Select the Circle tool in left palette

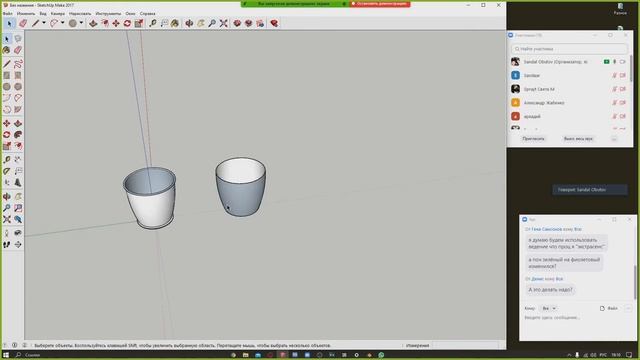point(7,87)
